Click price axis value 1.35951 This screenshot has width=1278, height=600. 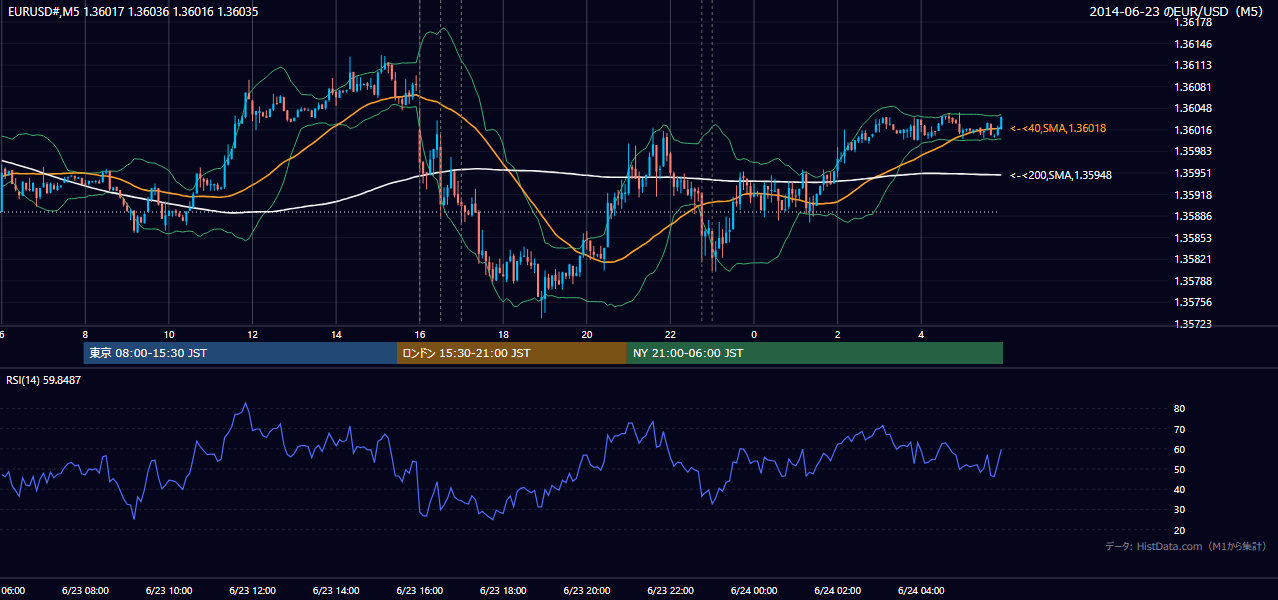pyautogui.click(x=1194, y=173)
